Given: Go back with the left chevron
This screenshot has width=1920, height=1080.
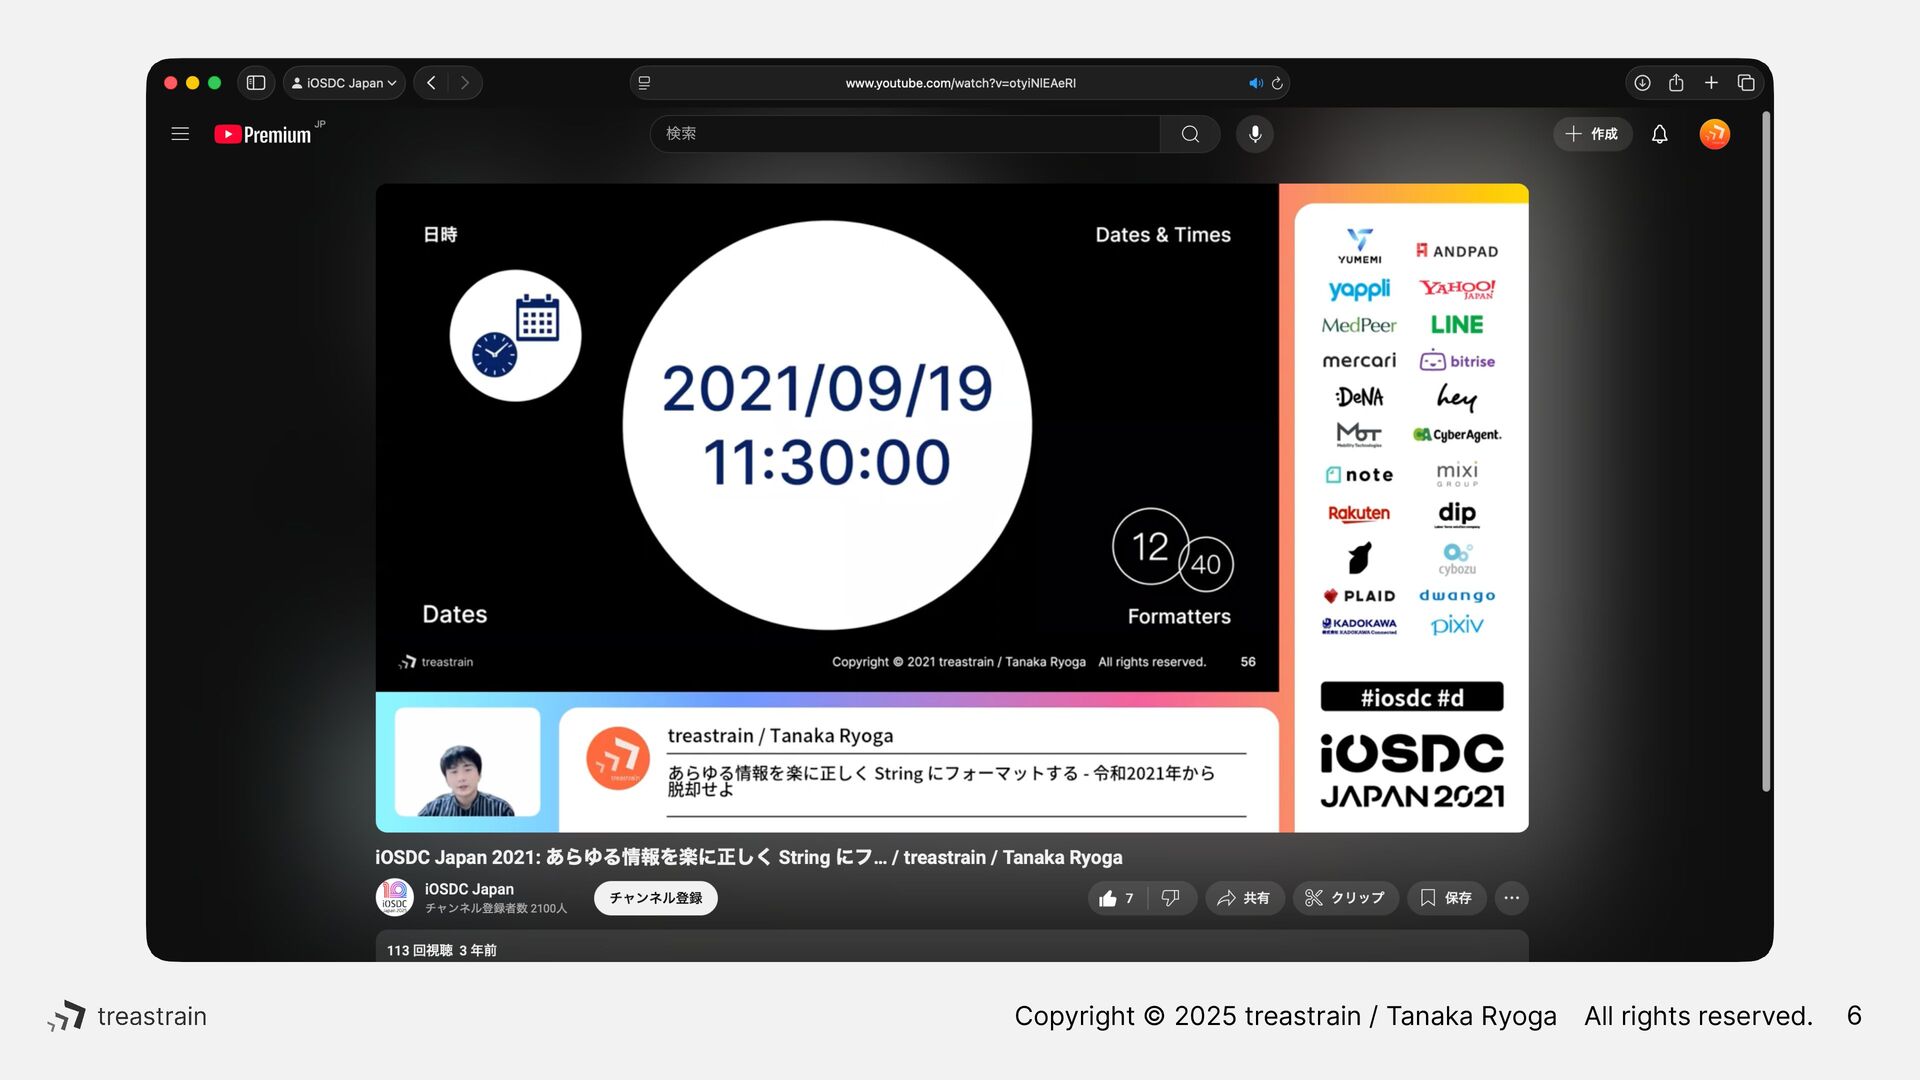Looking at the screenshot, I should [431, 83].
